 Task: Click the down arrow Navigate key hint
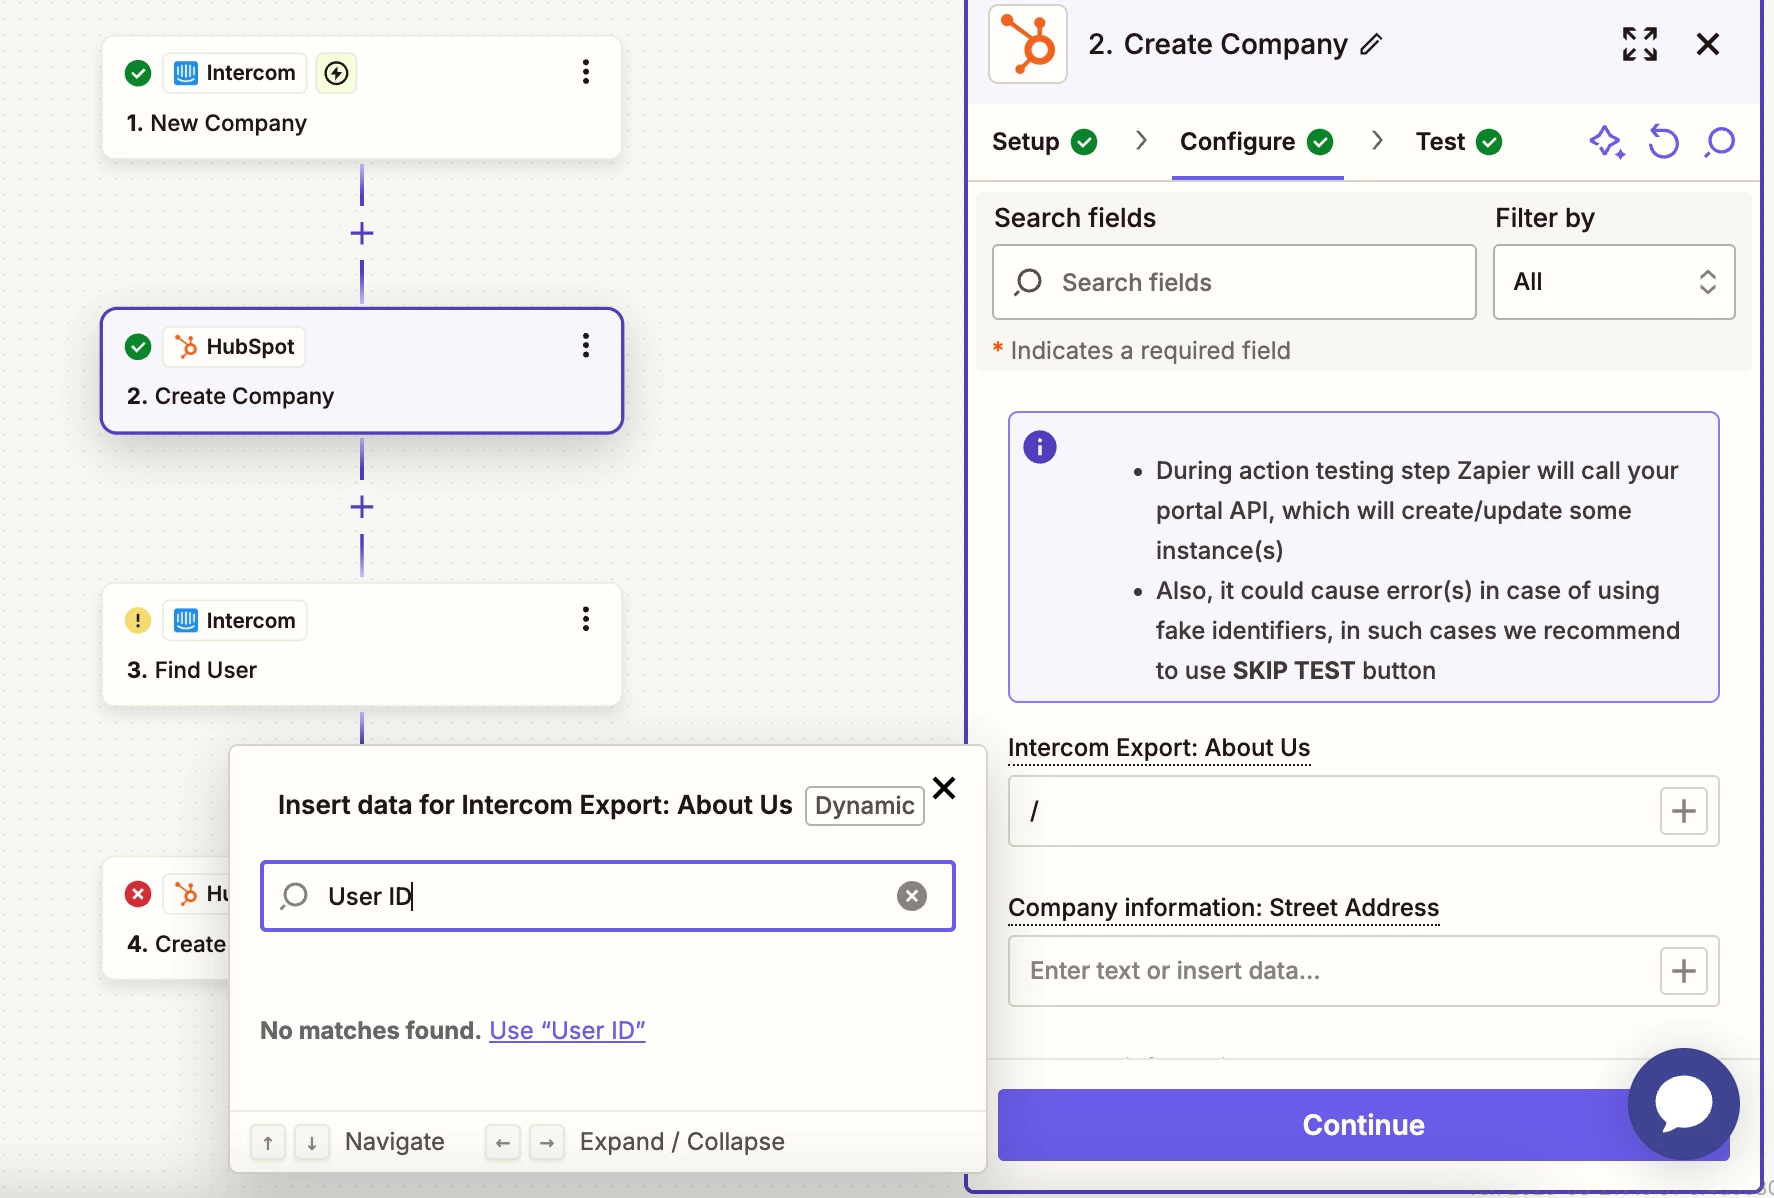tap(312, 1142)
